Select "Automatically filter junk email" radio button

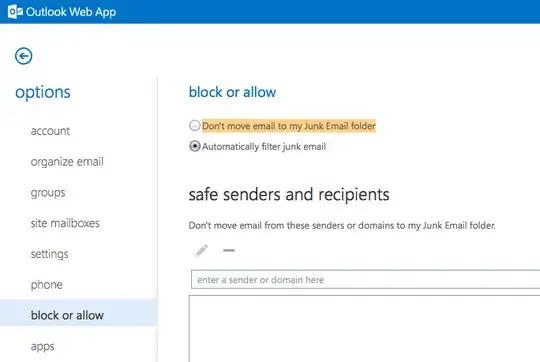pos(195,146)
